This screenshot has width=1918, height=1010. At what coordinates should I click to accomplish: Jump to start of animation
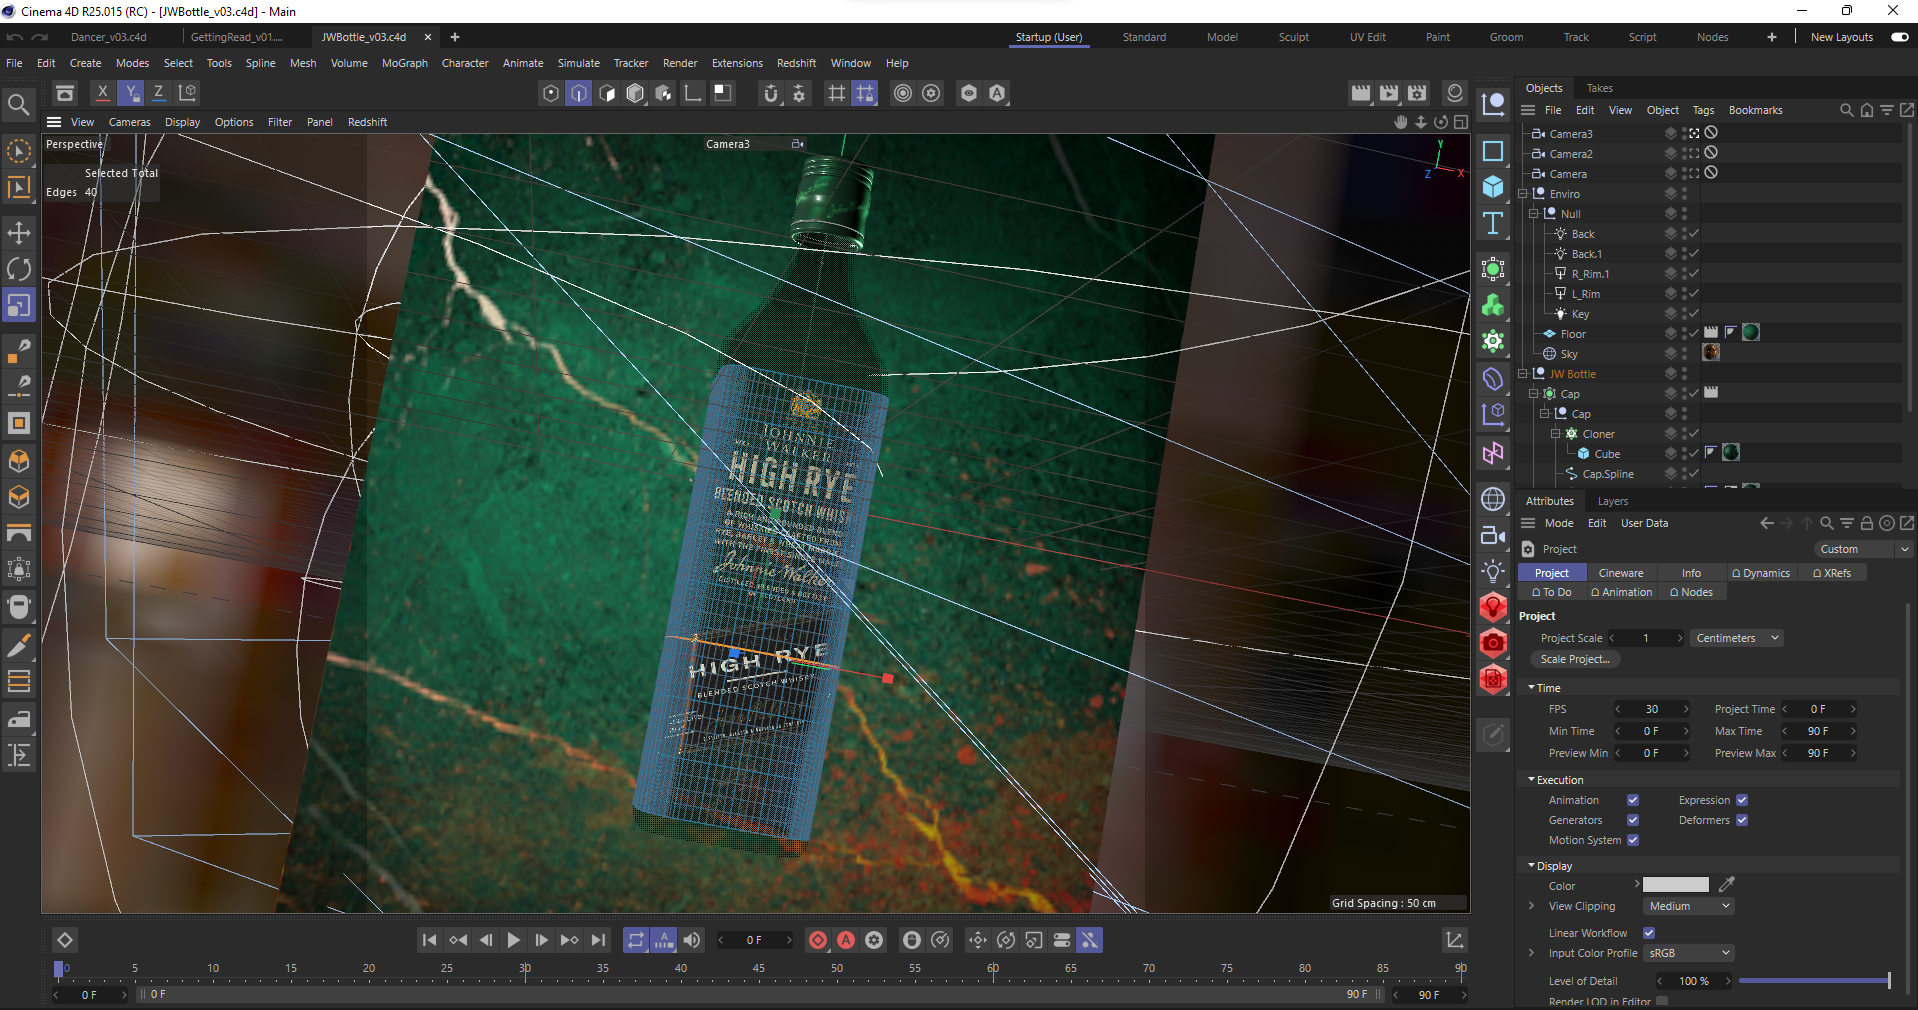click(429, 940)
